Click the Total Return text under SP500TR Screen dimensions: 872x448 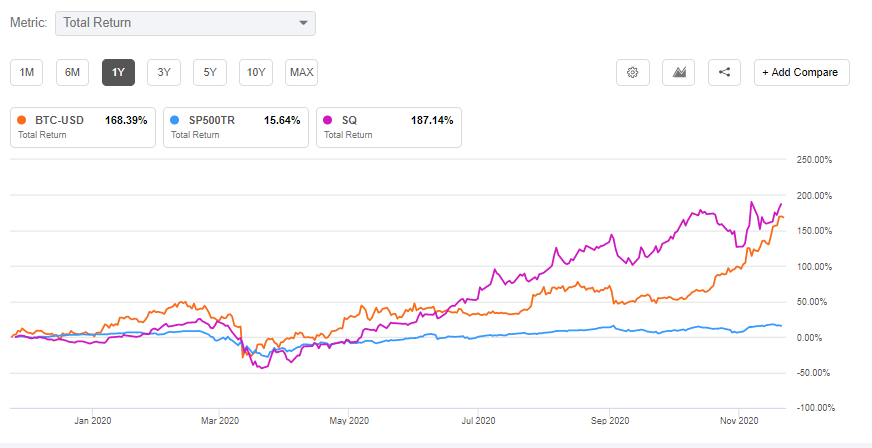pos(195,135)
